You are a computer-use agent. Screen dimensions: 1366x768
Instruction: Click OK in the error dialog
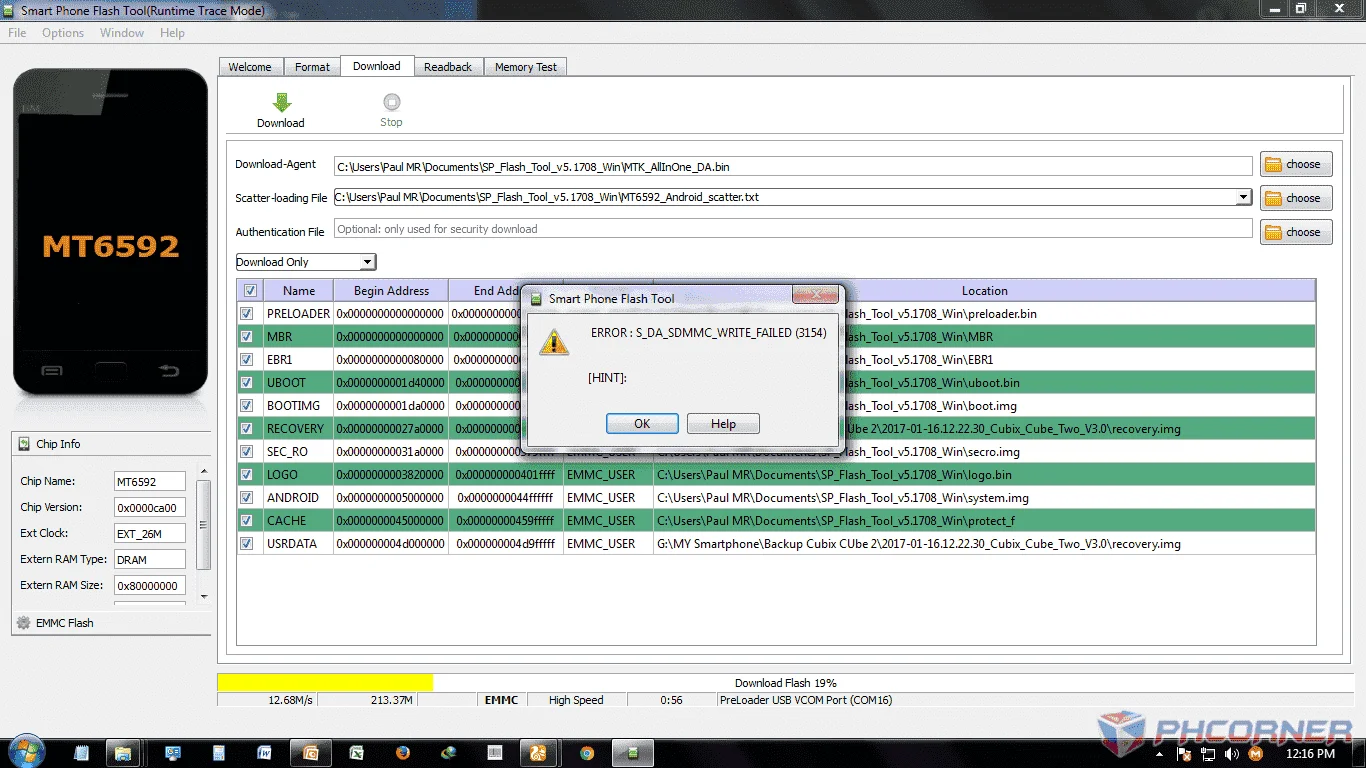pos(642,424)
